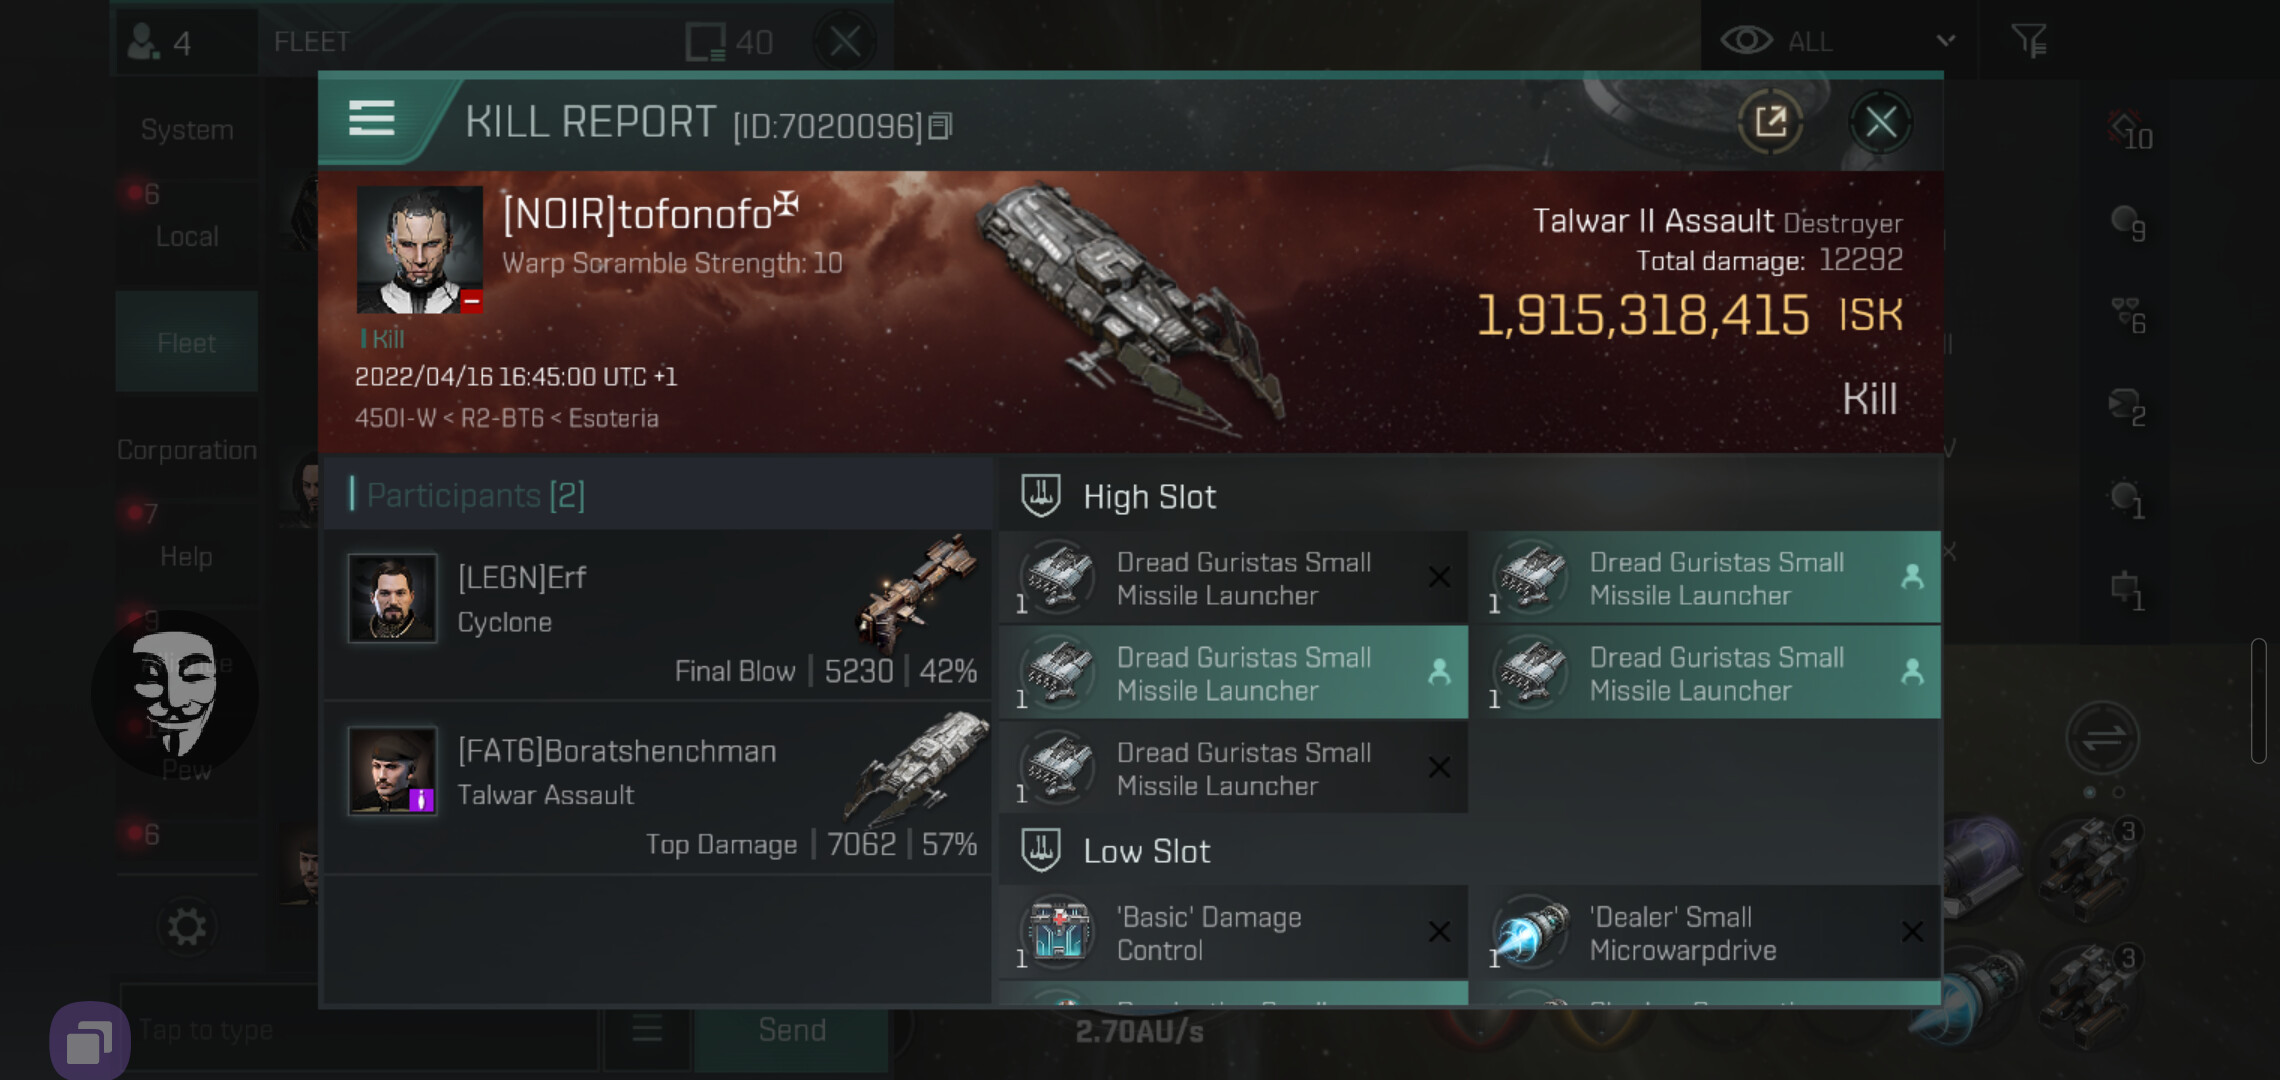Expand the ALL overview dropdown arrow
Image resolution: width=2280 pixels, height=1080 pixels.
coord(1945,41)
